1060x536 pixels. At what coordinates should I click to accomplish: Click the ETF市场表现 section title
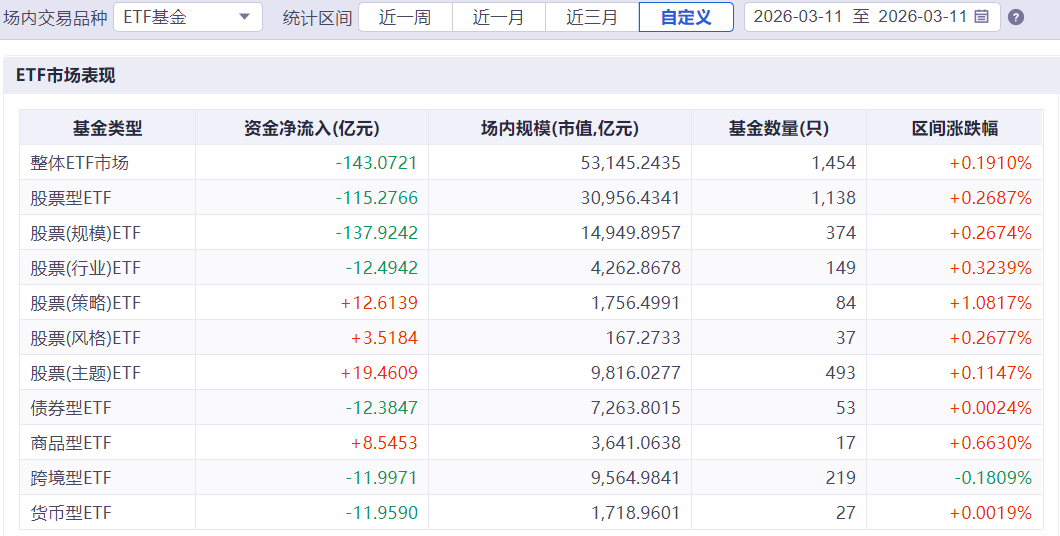click(x=66, y=76)
